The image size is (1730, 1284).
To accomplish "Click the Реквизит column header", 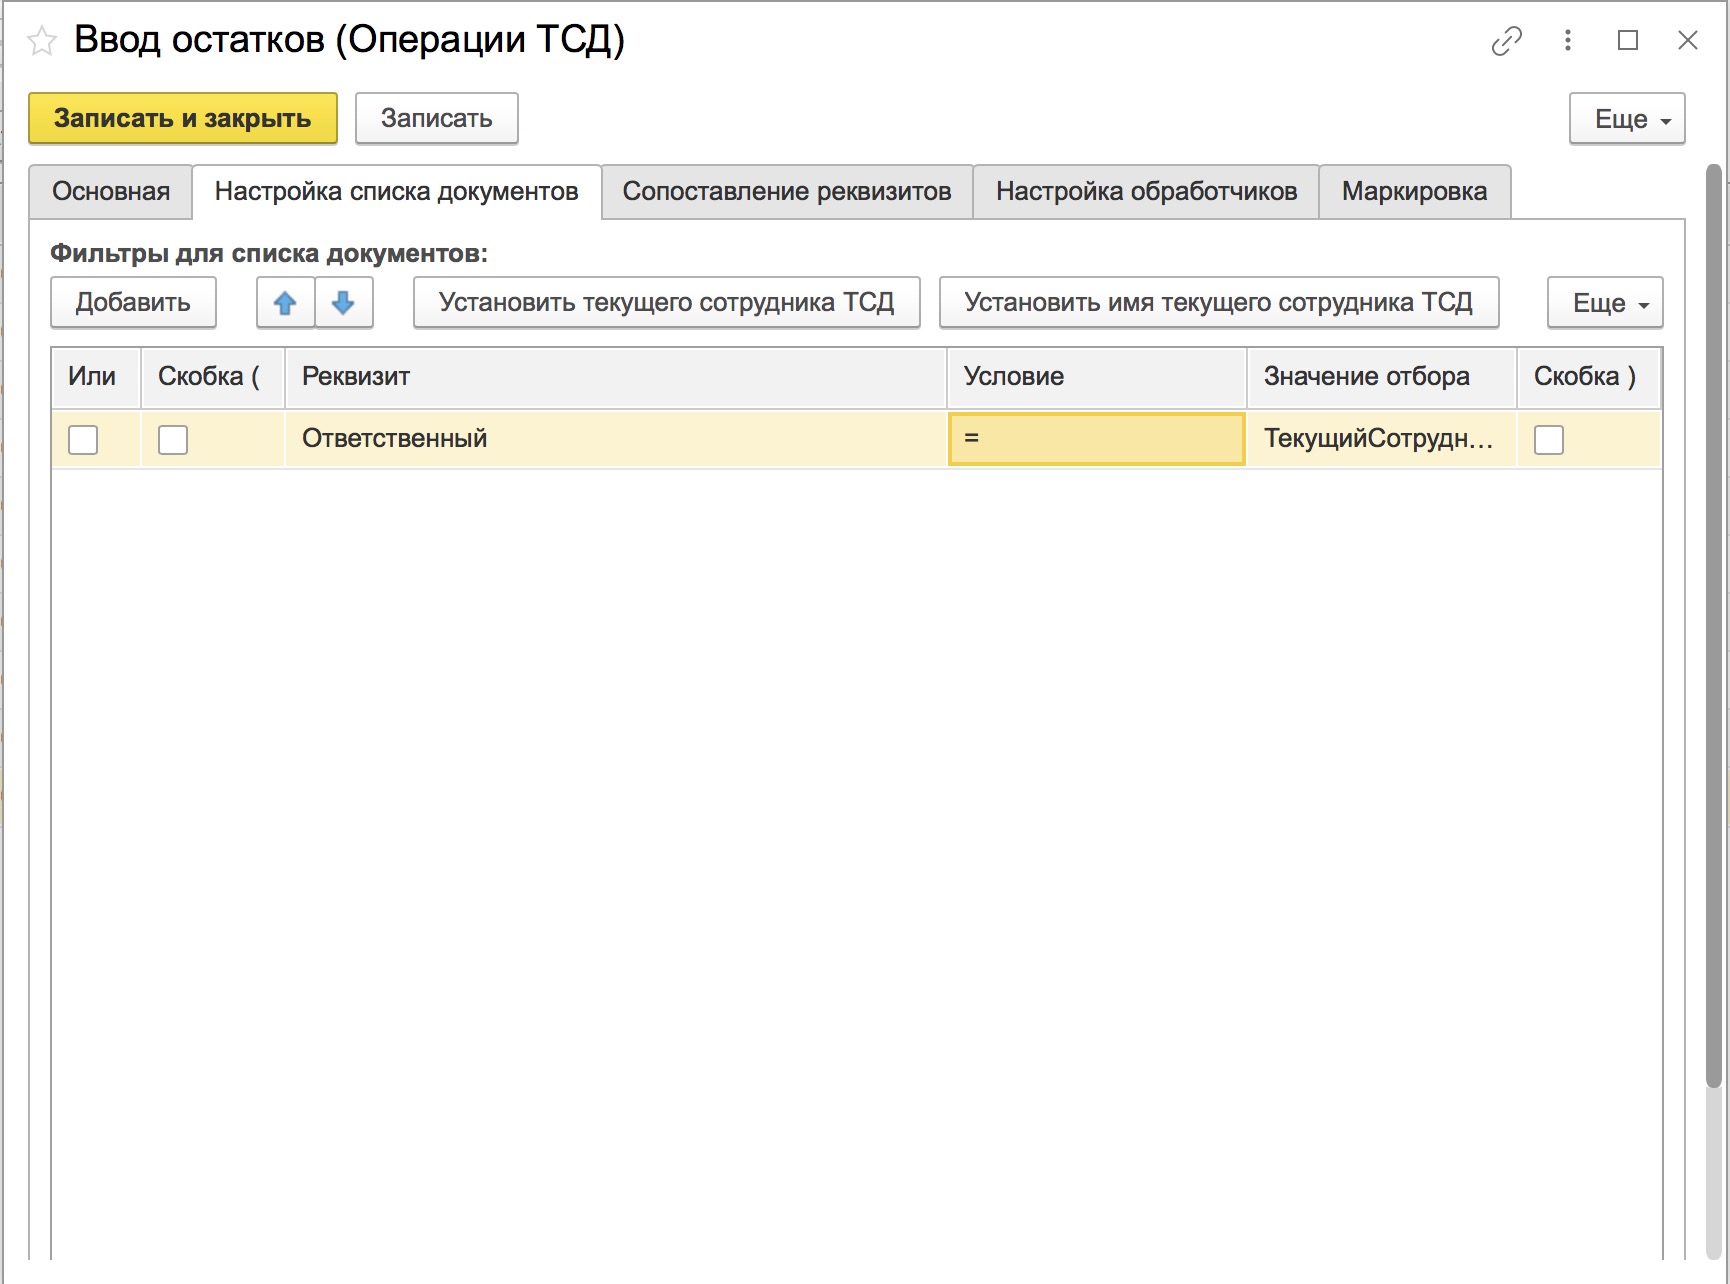I will point(616,377).
